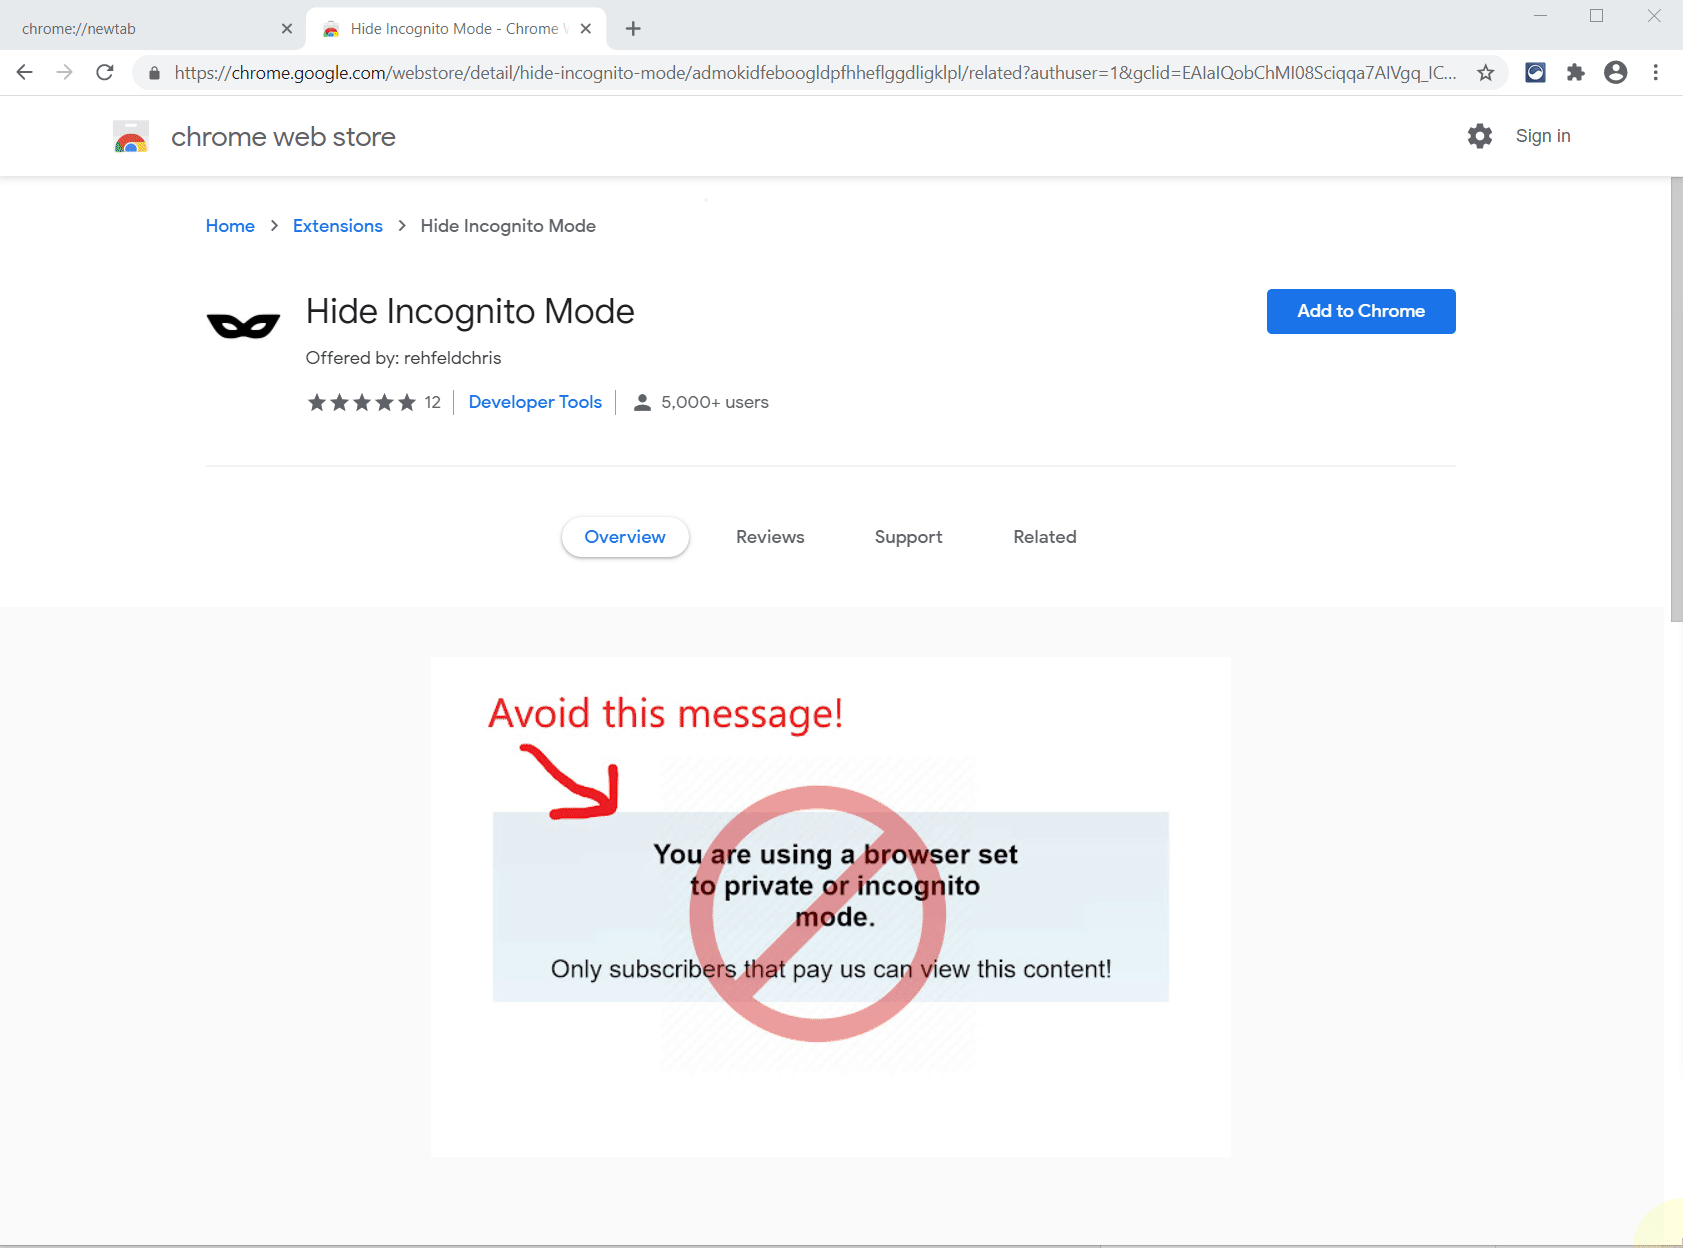Open web store settings gear
The height and width of the screenshot is (1248, 1683).
pos(1480,136)
